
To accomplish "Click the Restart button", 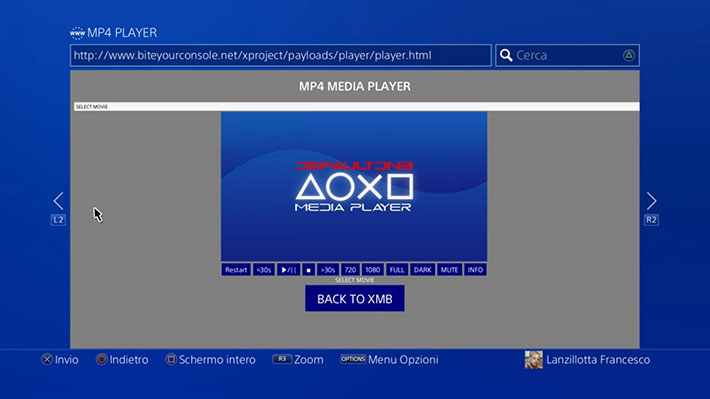I will tap(236, 270).
